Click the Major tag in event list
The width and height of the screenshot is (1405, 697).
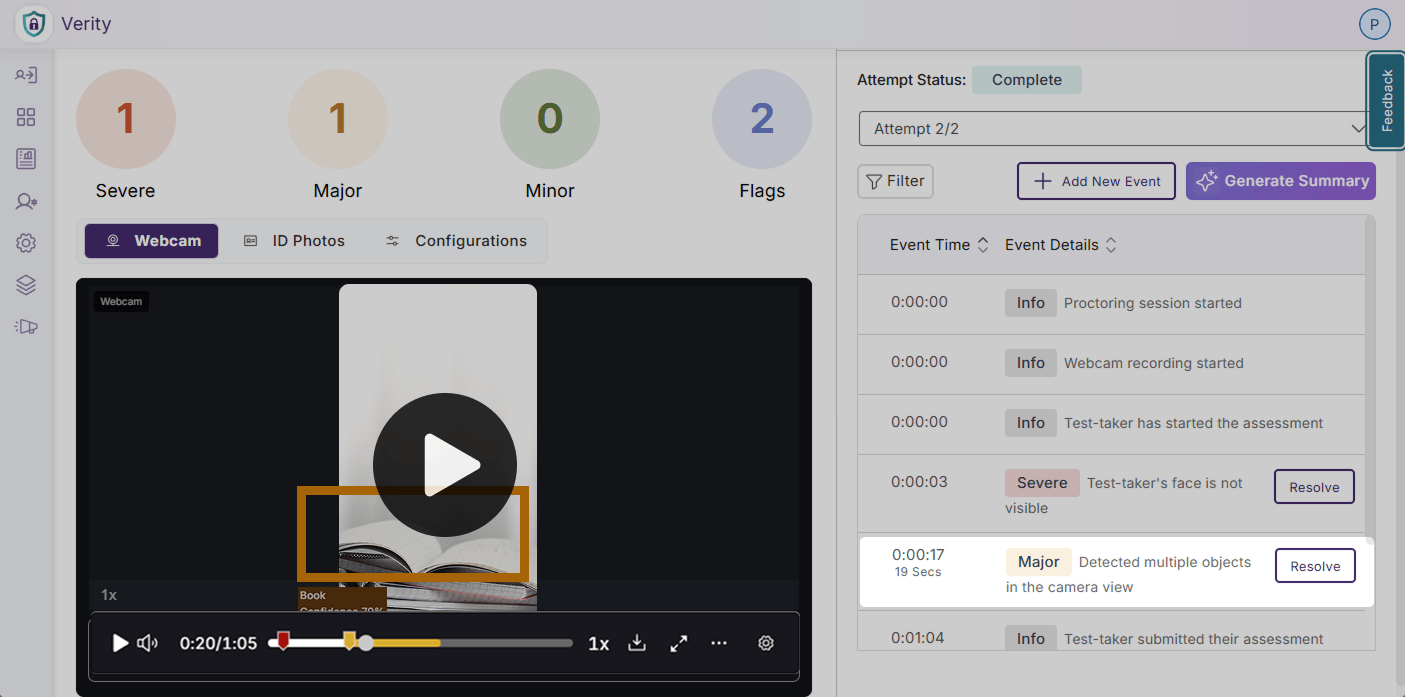pyautogui.click(x=1038, y=562)
